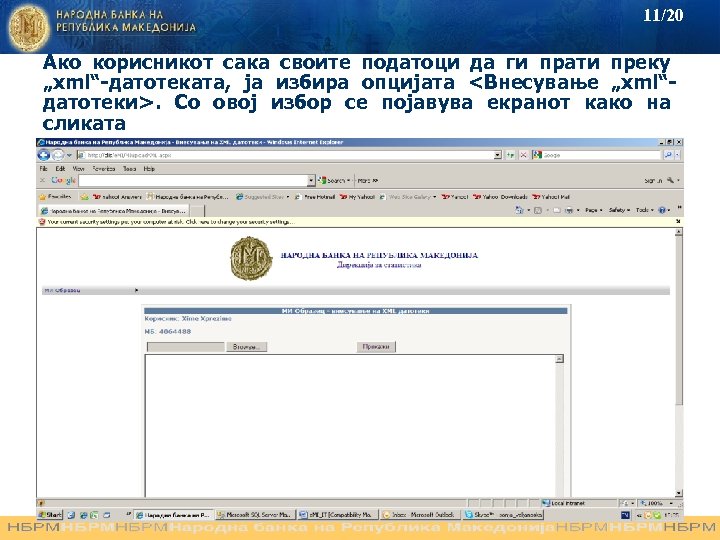Click Sign In on Google toolbar

coord(652,180)
